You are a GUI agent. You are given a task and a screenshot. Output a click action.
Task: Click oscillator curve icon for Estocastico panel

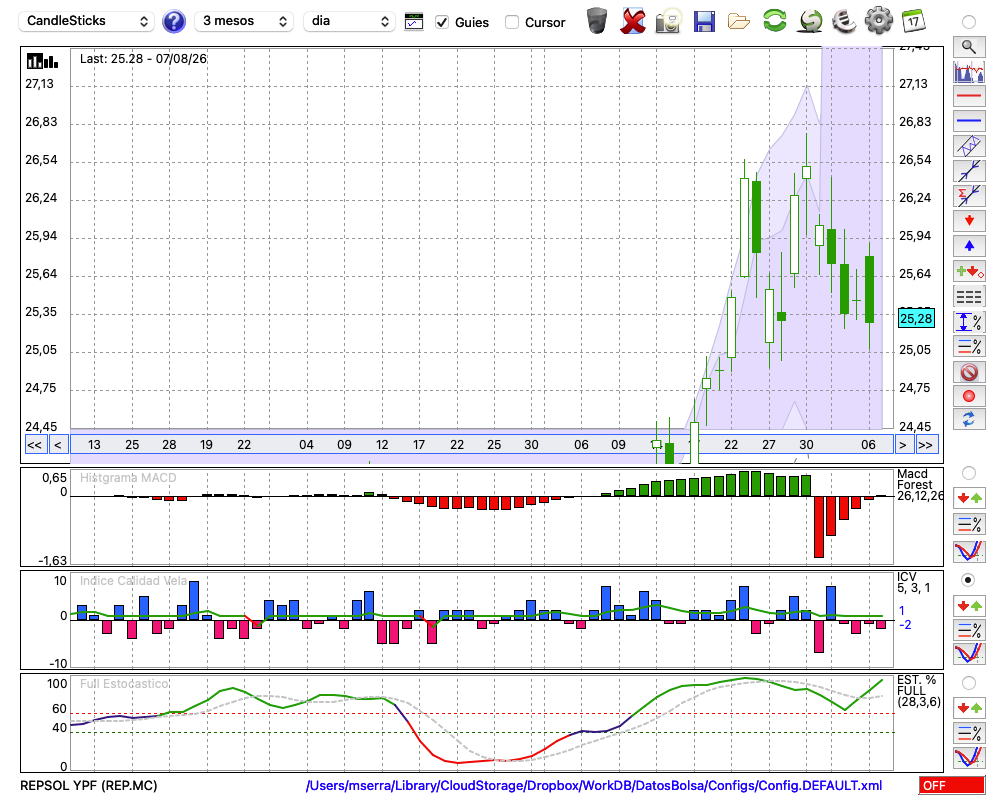[x=969, y=757]
